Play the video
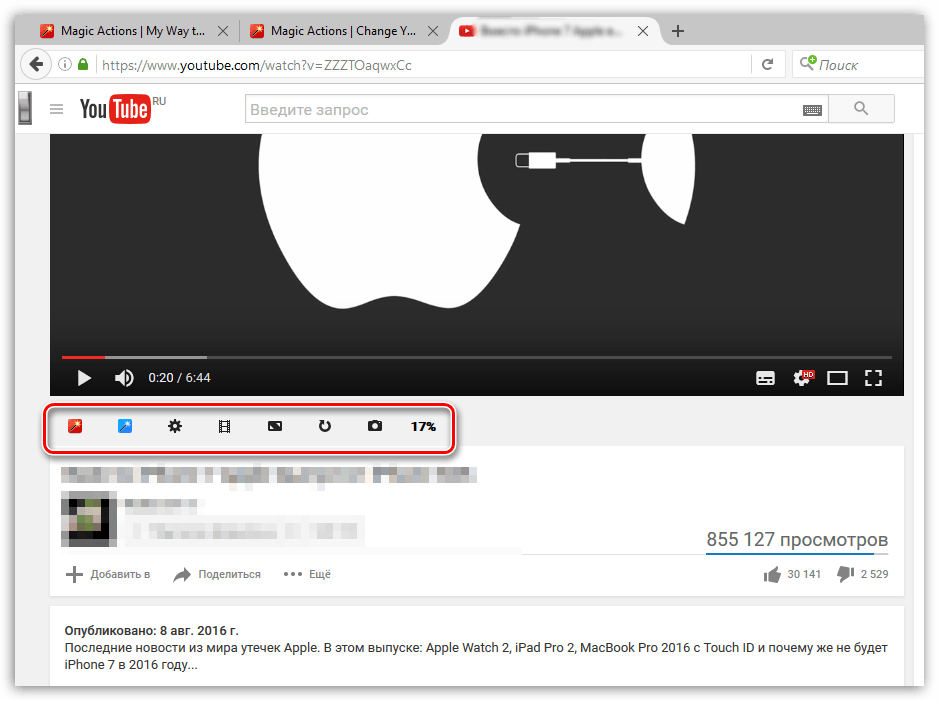This screenshot has width=939, height=701. 84,378
